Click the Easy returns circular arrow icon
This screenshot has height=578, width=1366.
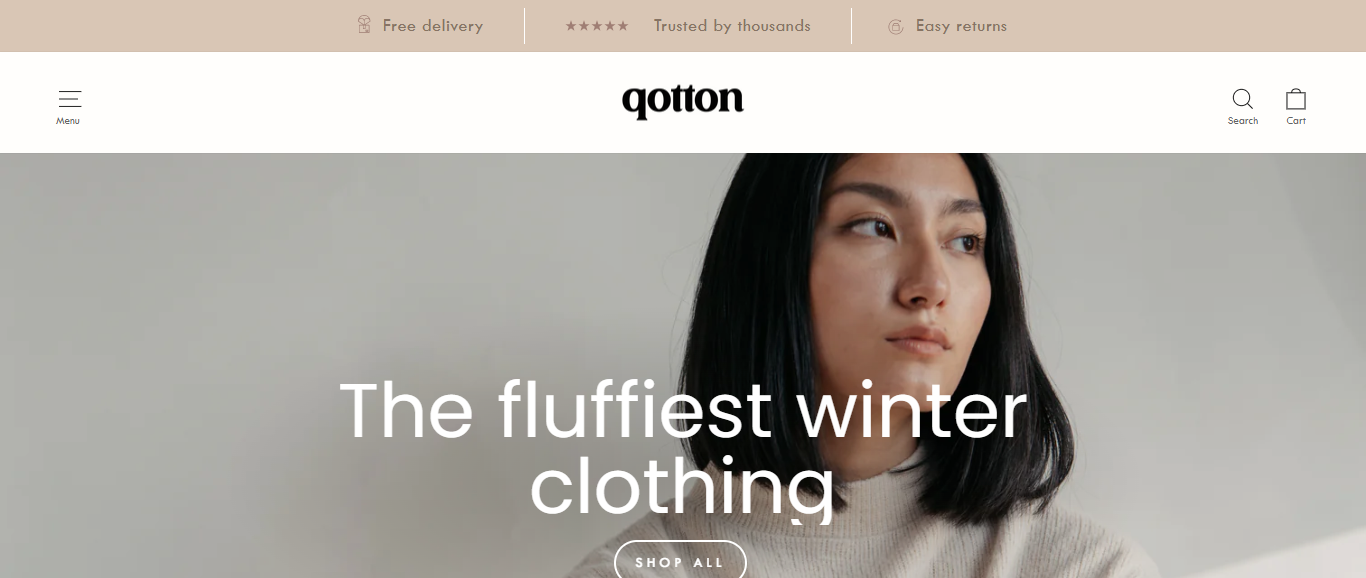(x=896, y=26)
